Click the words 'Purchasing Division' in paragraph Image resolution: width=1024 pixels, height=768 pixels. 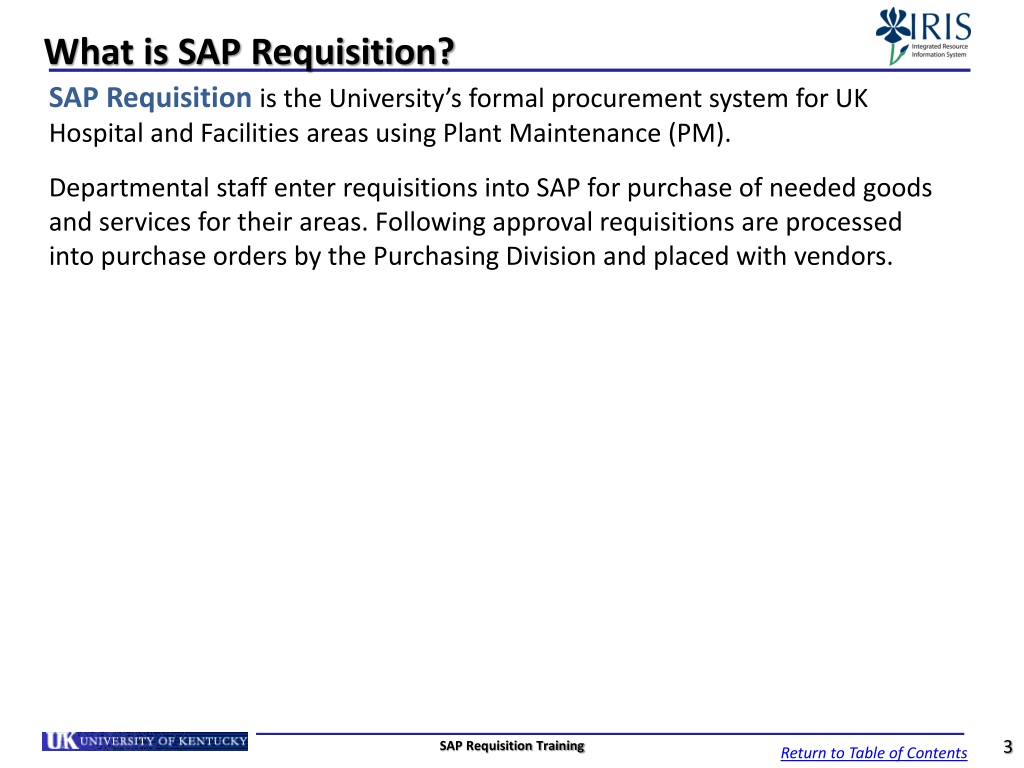485,256
